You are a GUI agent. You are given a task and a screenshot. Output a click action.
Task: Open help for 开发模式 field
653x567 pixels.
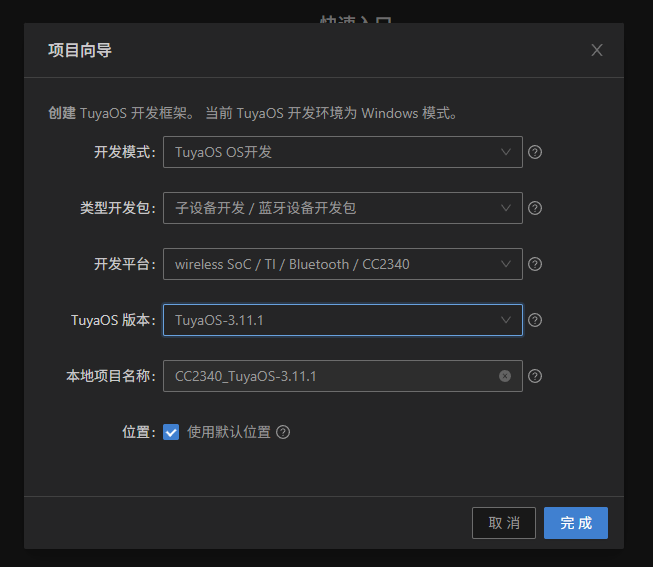click(x=535, y=152)
